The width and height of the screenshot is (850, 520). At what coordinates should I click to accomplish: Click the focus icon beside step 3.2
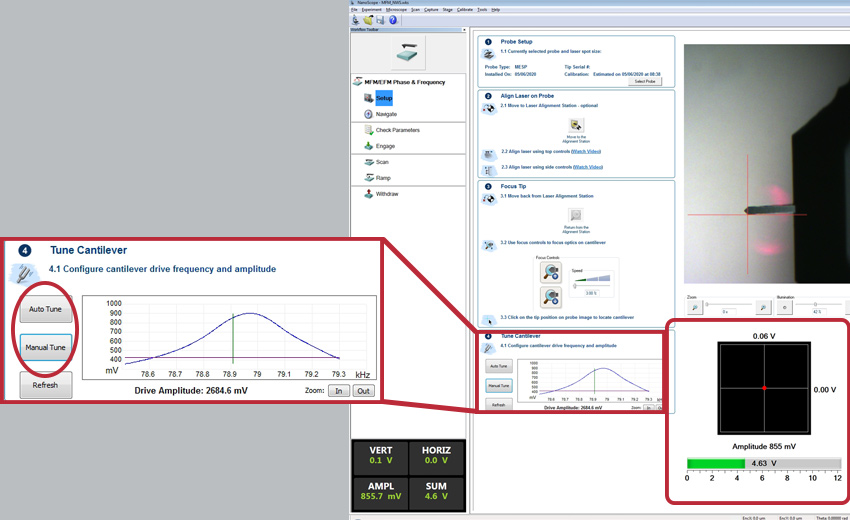489,246
